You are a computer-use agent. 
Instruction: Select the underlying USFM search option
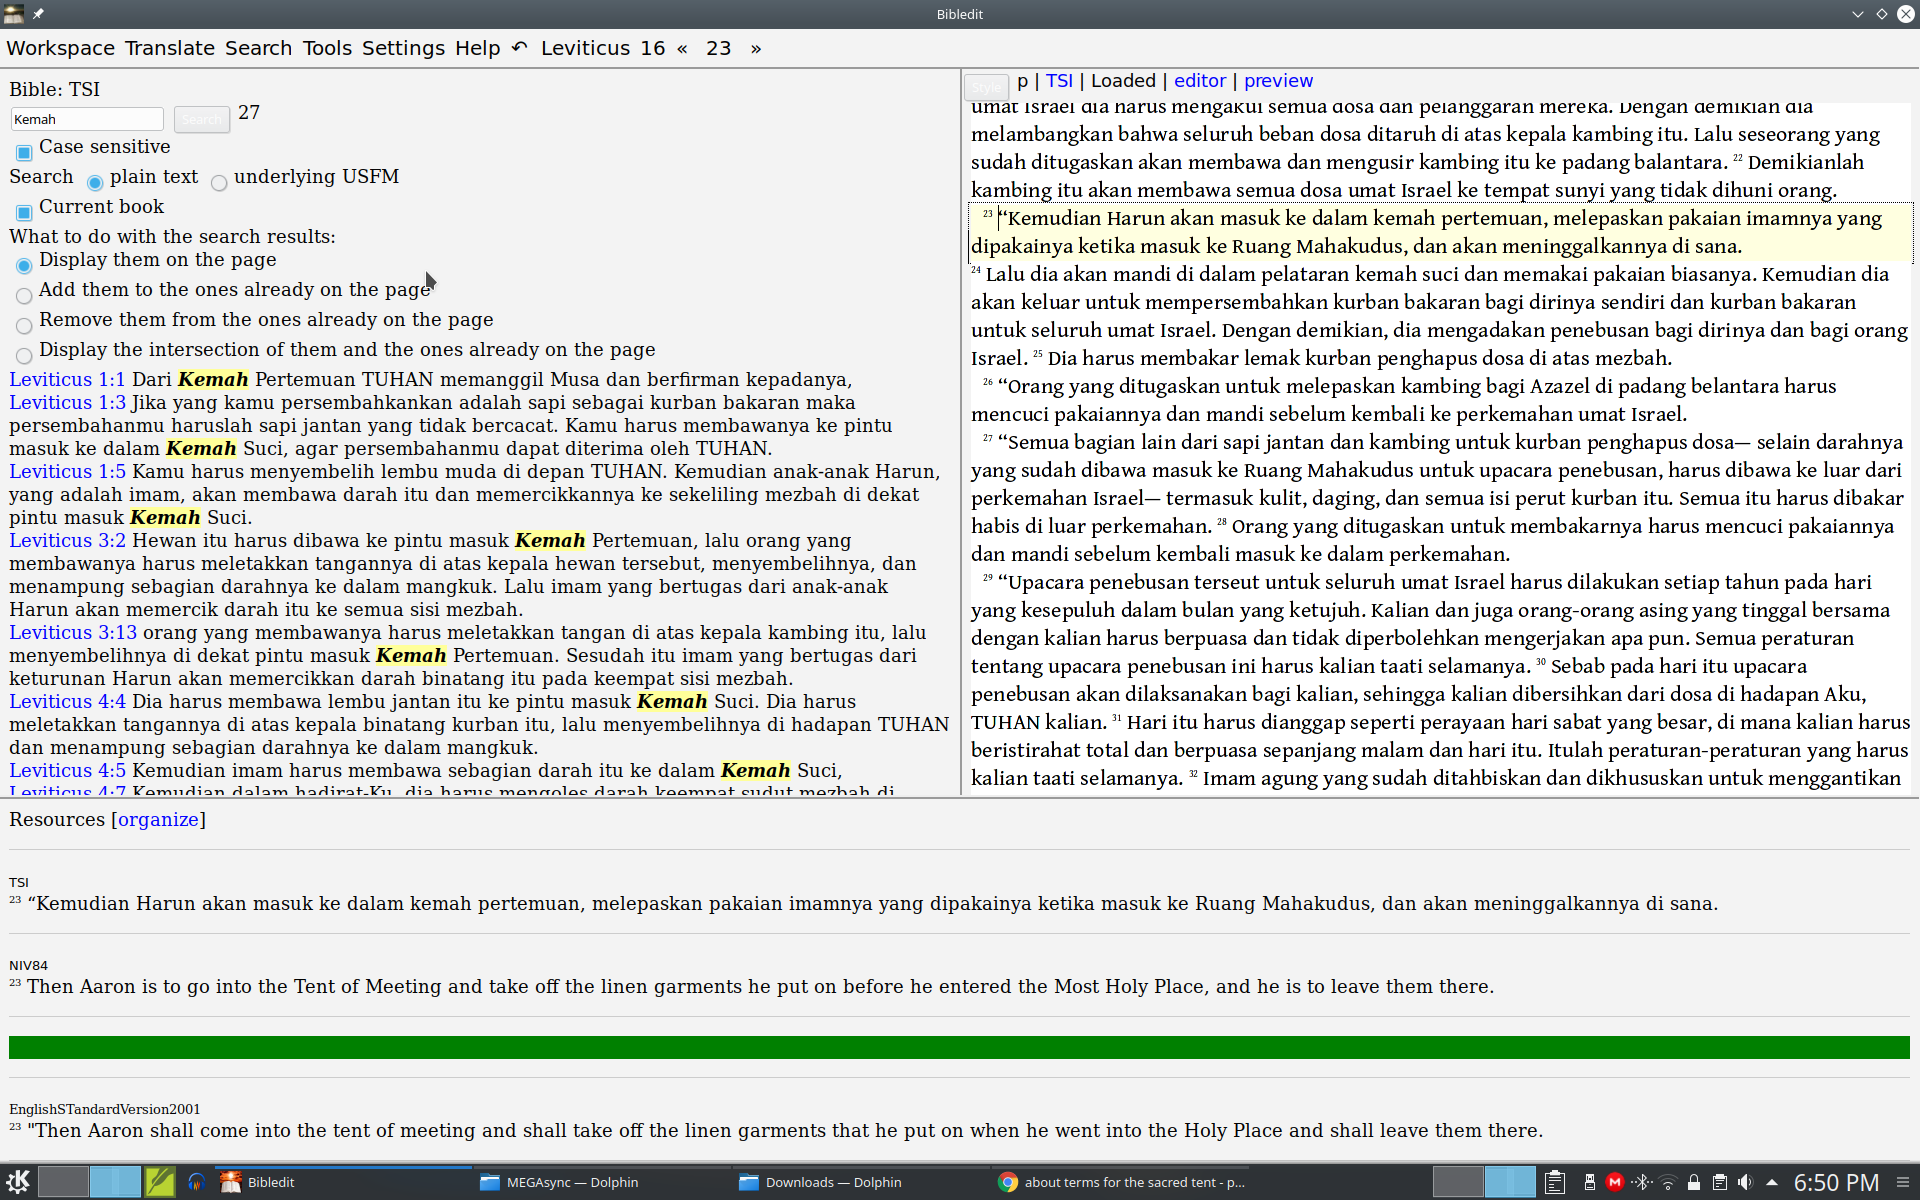(219, 183)
